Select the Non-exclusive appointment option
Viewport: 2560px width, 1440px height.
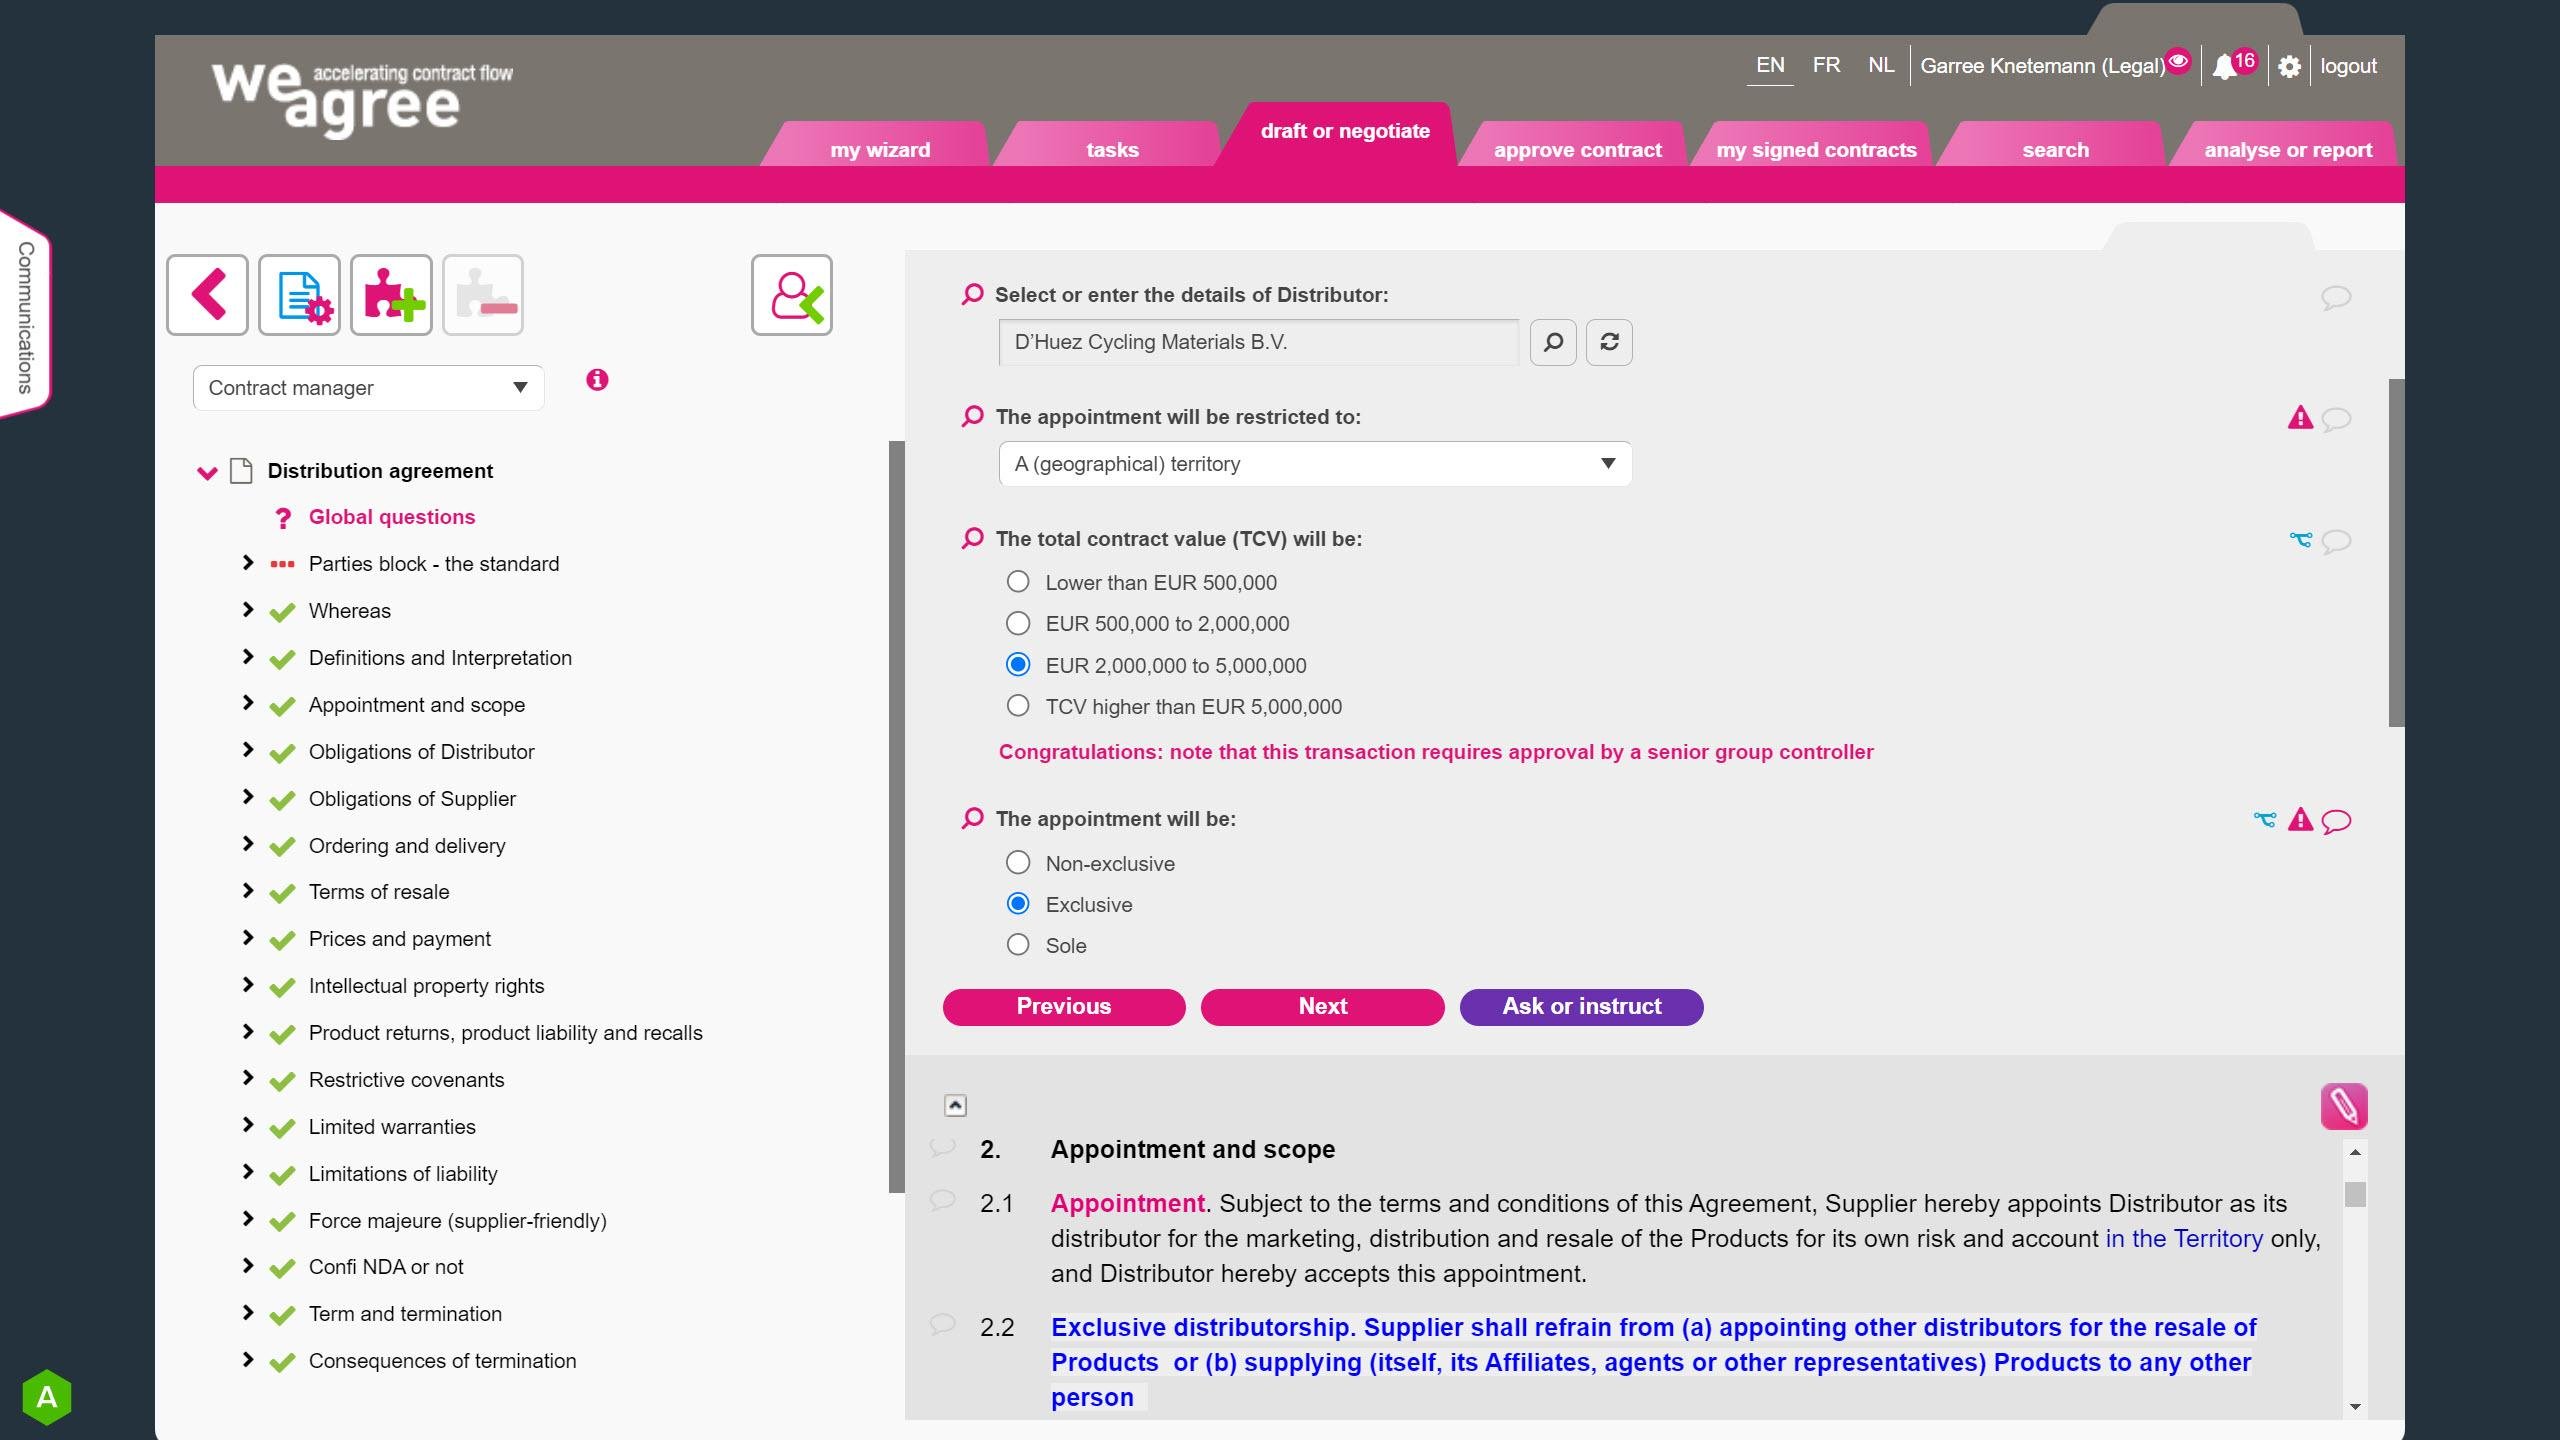click(1018, 863)
